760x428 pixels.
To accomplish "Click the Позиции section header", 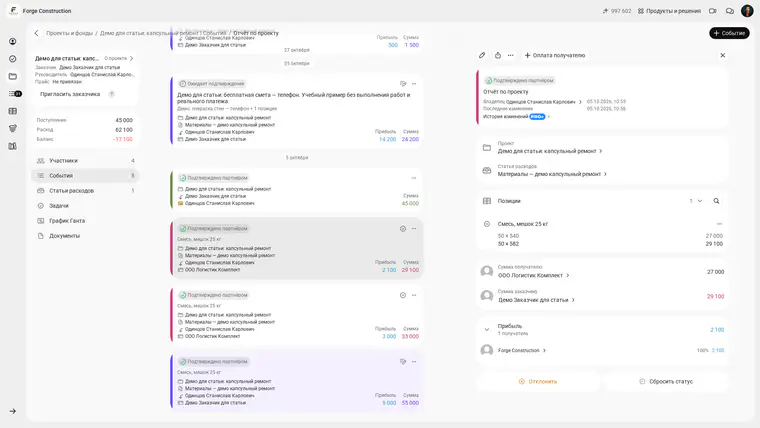I will pyautogui.click(x=509, y=201).
